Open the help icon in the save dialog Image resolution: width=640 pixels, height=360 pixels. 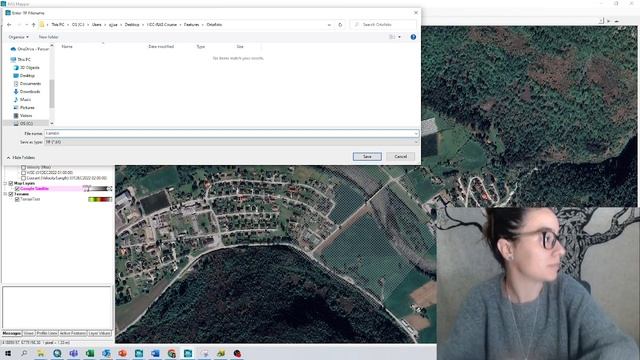coord(413,37)
